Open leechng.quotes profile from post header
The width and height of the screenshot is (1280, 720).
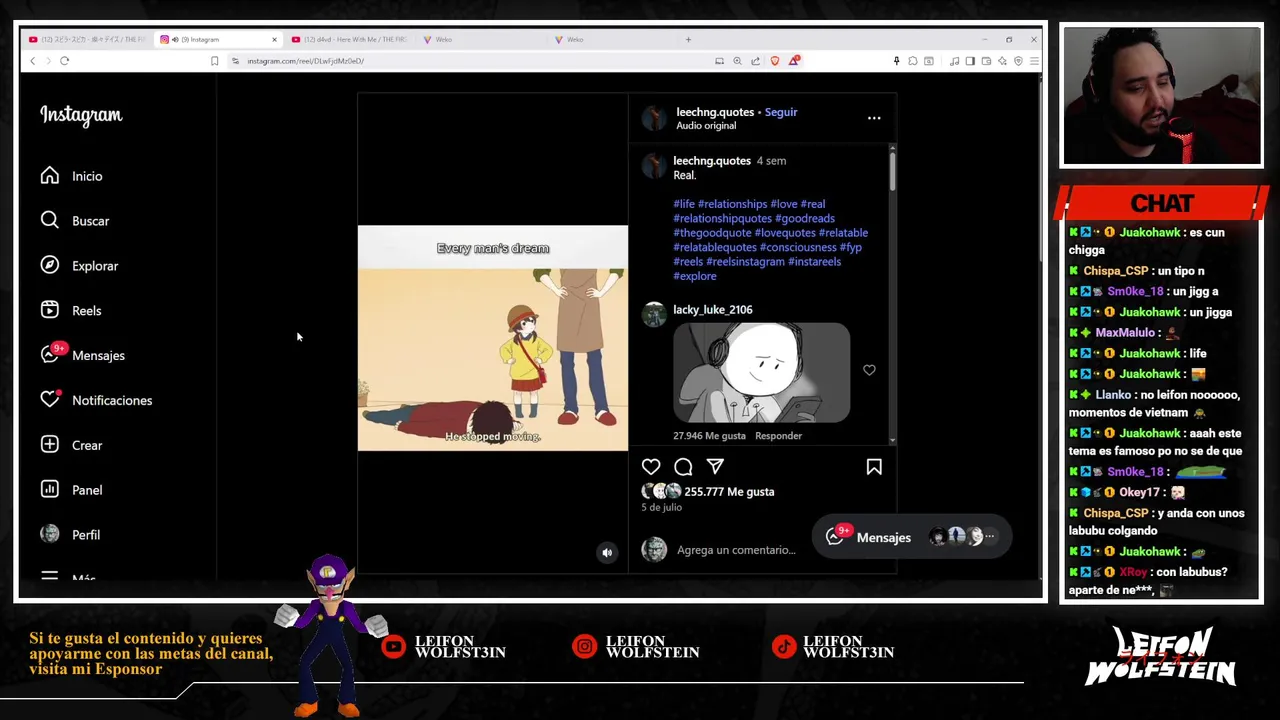coord(715,112)
